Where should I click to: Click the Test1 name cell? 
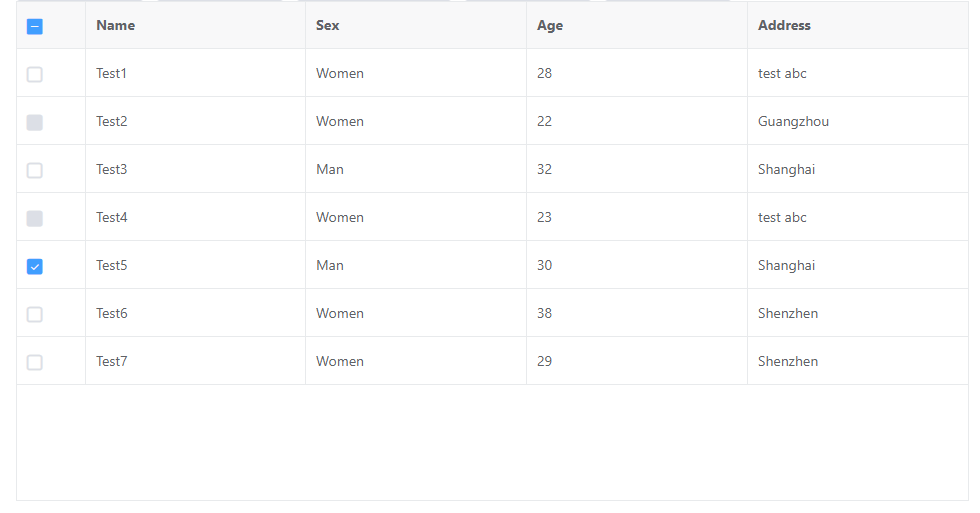[112, 74]
